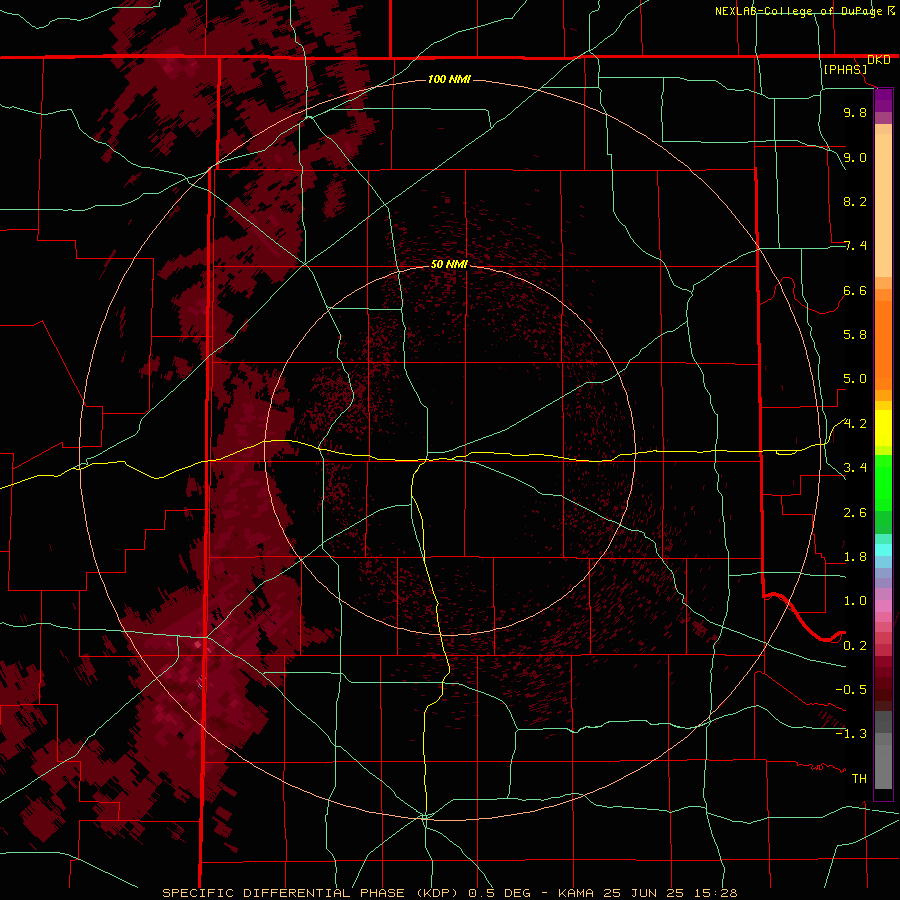
Task: Pick the light peach swatch in color bar
Action: (x=883, y=205)
